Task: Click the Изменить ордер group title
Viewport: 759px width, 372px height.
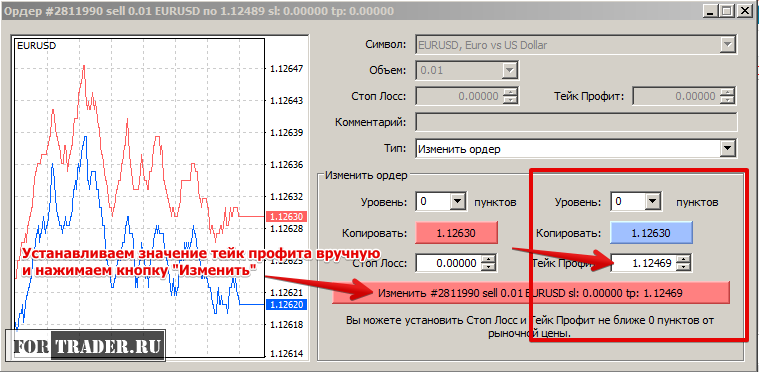Action: click(366, 175)
